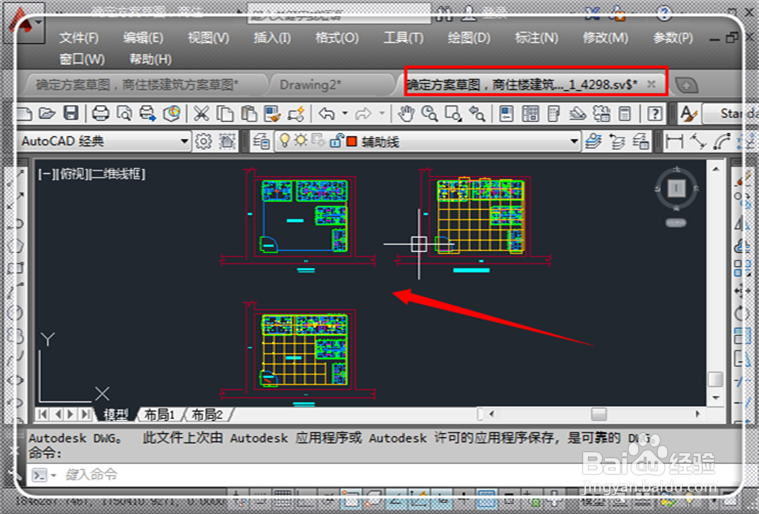Click the Copy icon in the toolbar

click(x=225, y=114)
